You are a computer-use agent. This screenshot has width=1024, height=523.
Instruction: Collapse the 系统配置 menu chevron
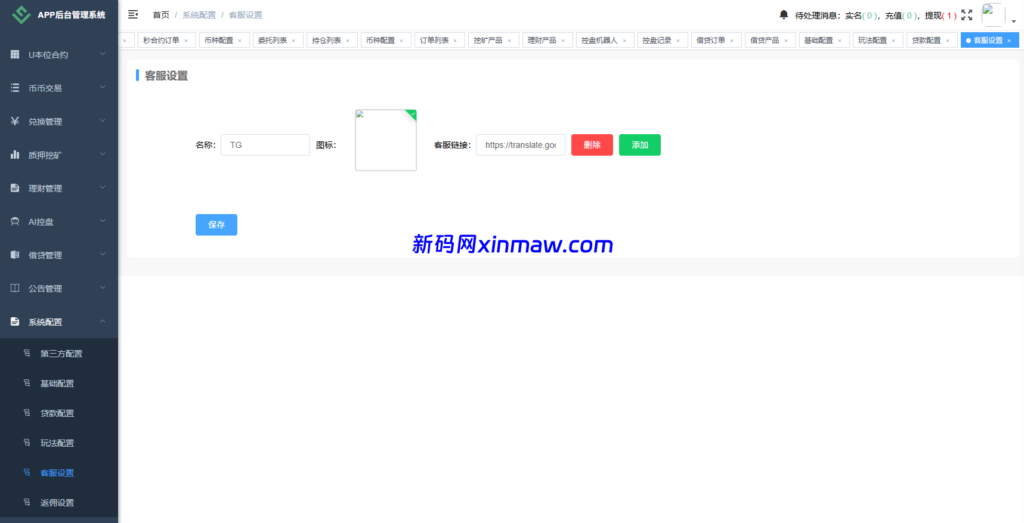[x=103, y=322]
